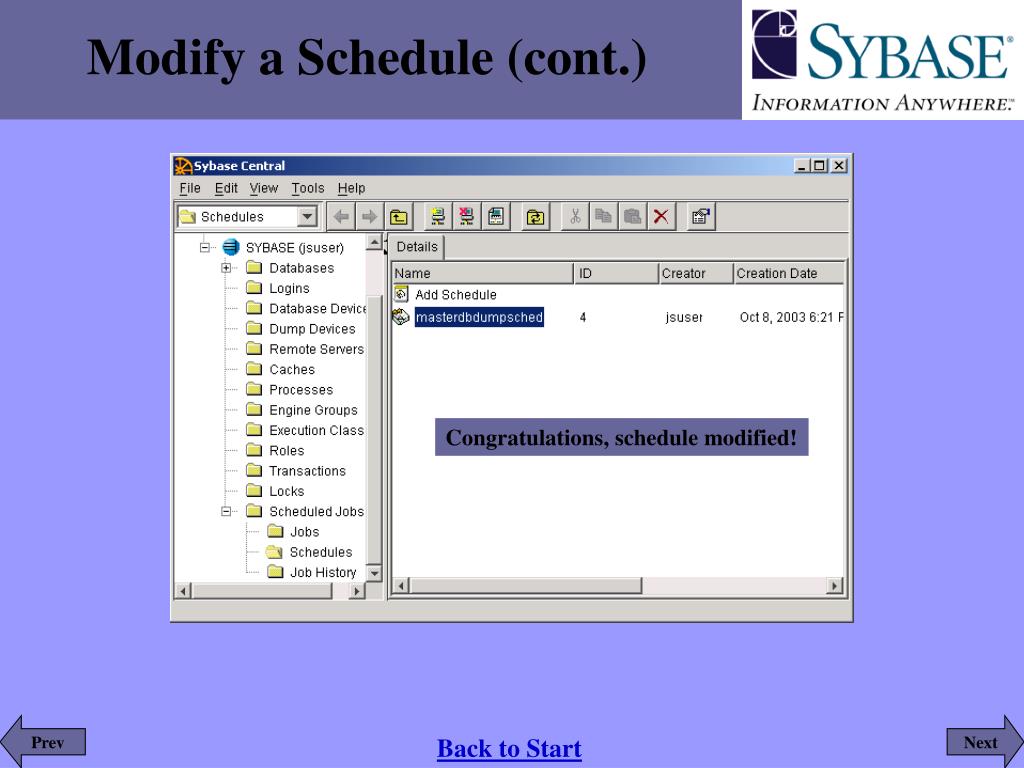Select the masterdbdumpsched schedule row
Screen dimensions: 1024x768
pyautogui.click(x=617, y=317)
